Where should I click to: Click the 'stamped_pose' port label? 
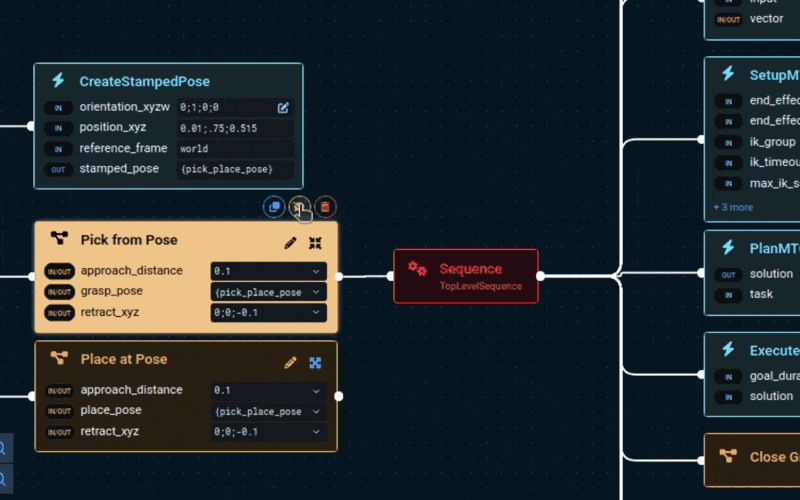pyautogui.click(x=119, y=168)
